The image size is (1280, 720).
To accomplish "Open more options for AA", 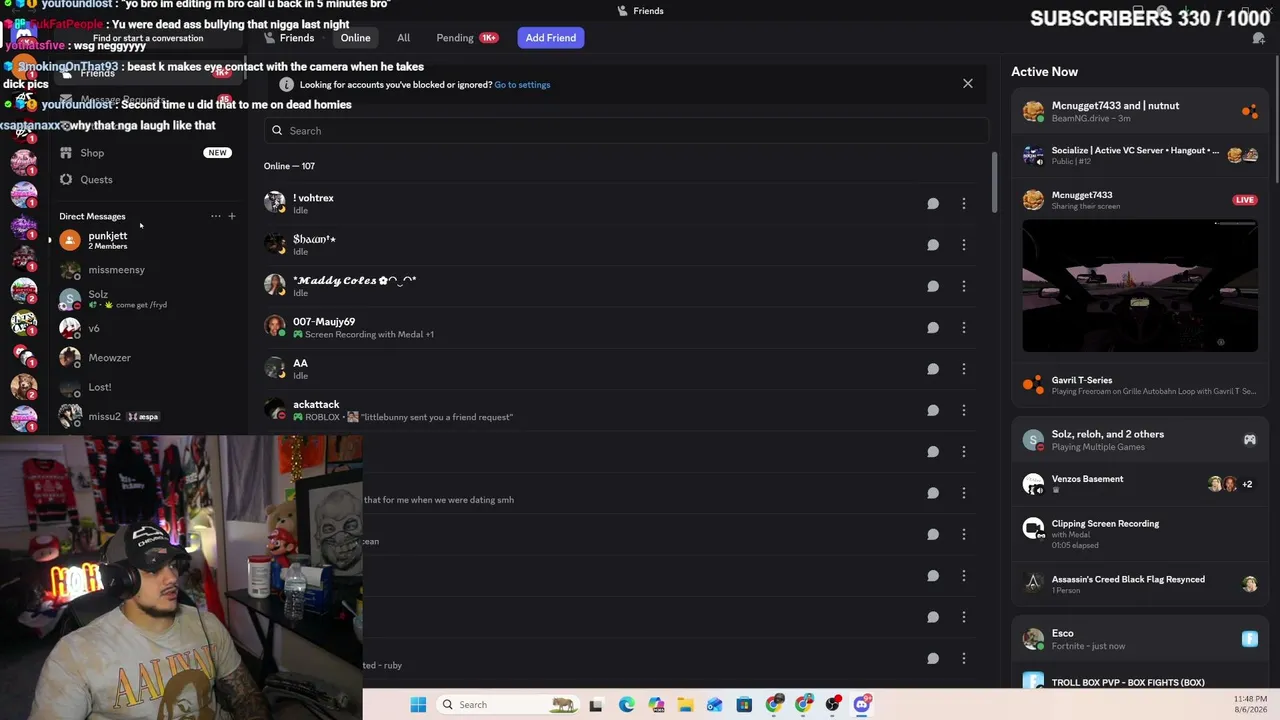I will point(964,369).
